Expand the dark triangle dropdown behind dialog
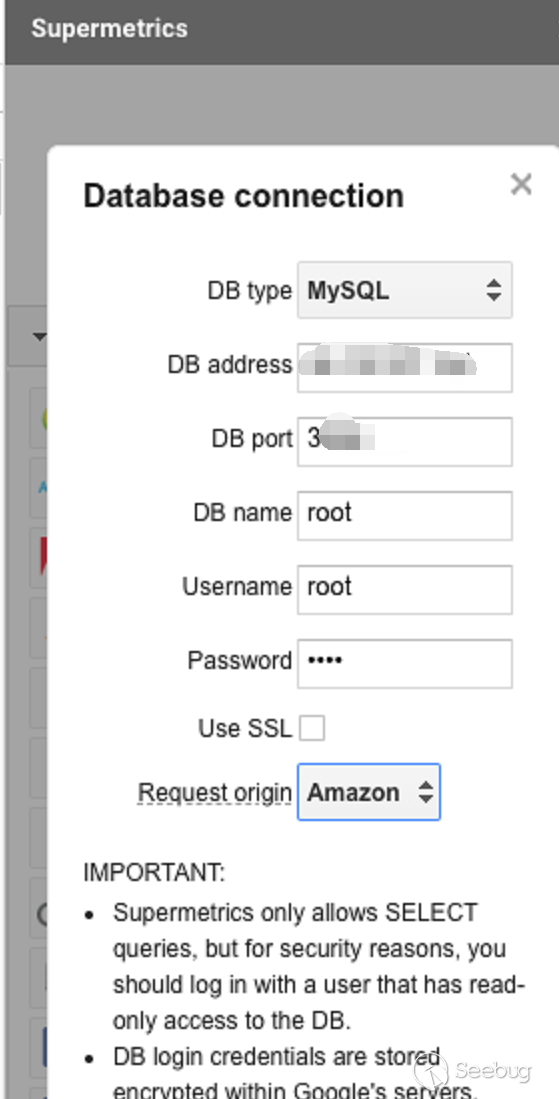The image size is (559, 1099). 39,336
